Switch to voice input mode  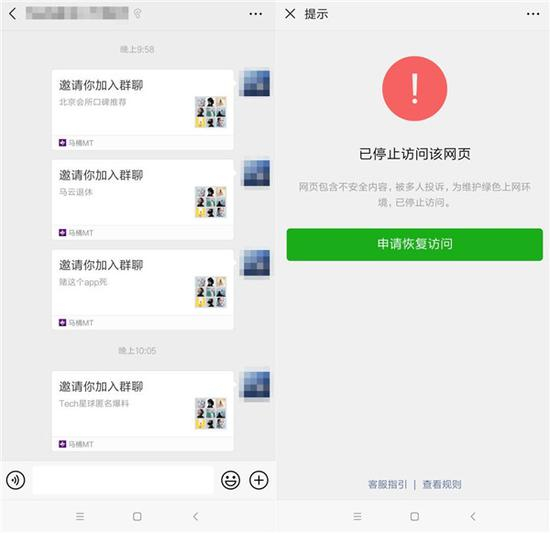pos(15,480)
